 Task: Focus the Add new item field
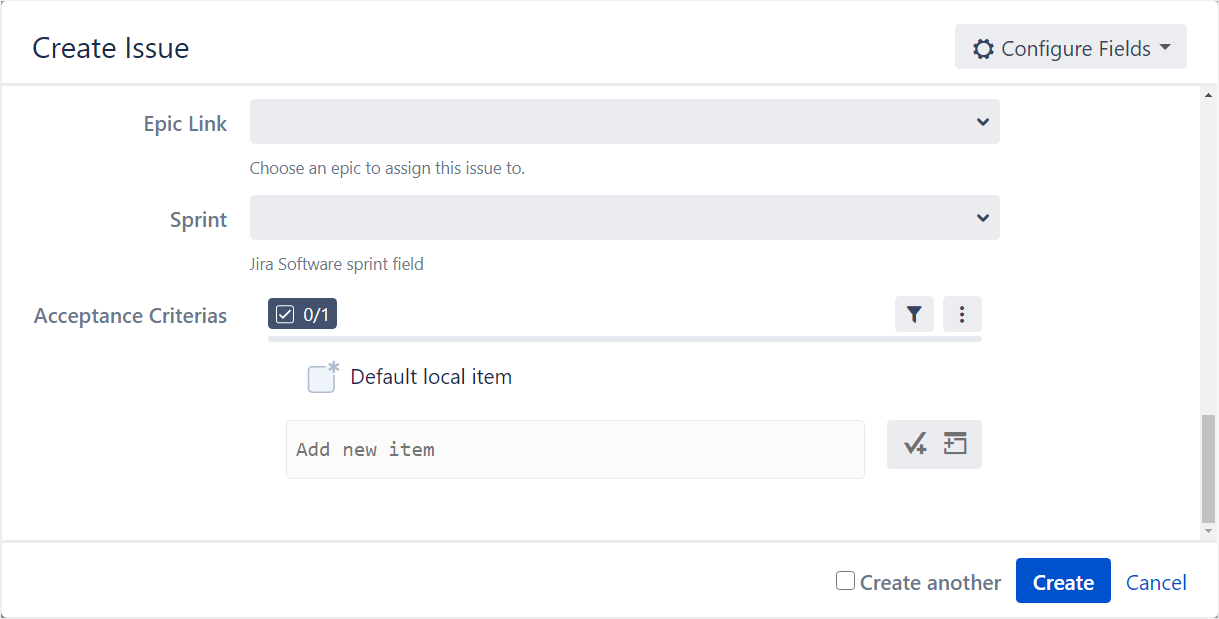tap(575, 450)
